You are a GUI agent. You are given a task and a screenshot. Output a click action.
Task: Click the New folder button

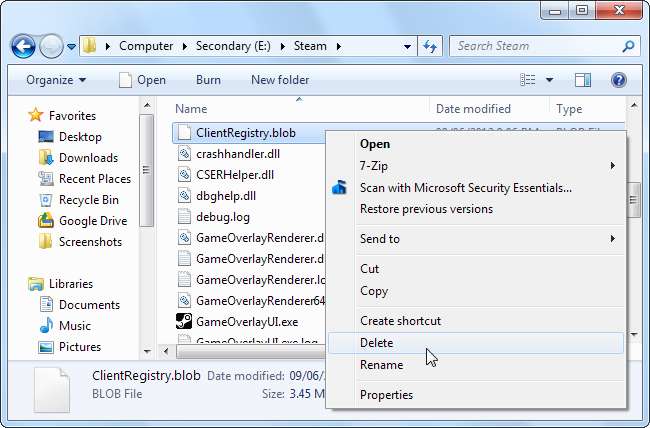pos(280,80)
